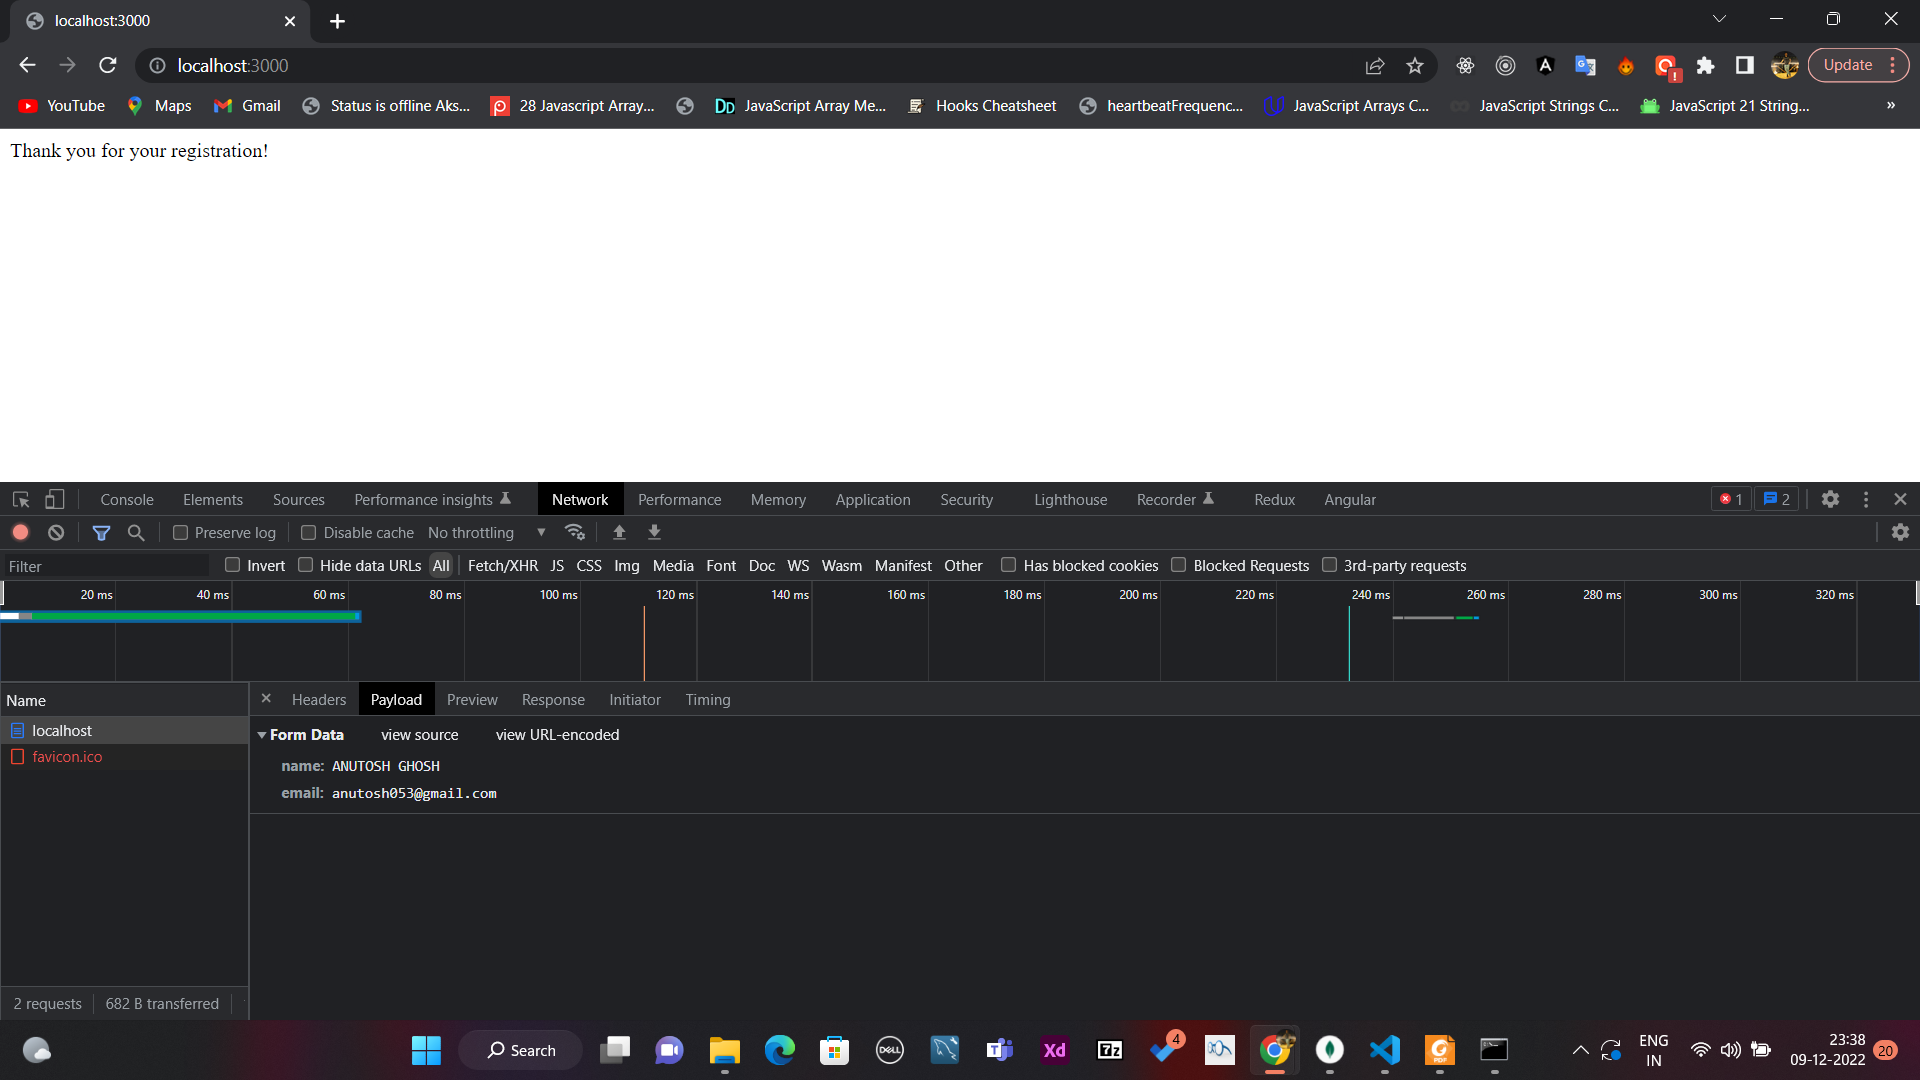The height and width of the screenshot is (1080, 1920).
Task: Toggle the device emulation toolbar
Action: click(54, 499)
